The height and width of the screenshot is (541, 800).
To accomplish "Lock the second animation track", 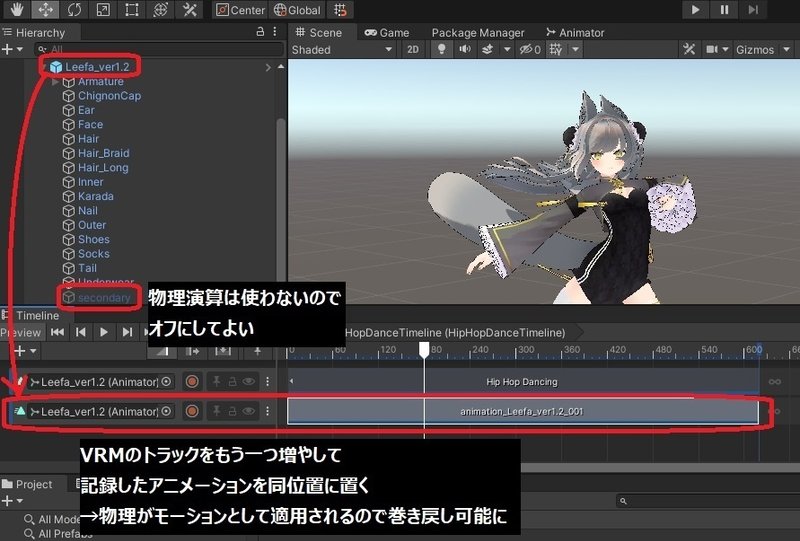I will click(232, 411).
